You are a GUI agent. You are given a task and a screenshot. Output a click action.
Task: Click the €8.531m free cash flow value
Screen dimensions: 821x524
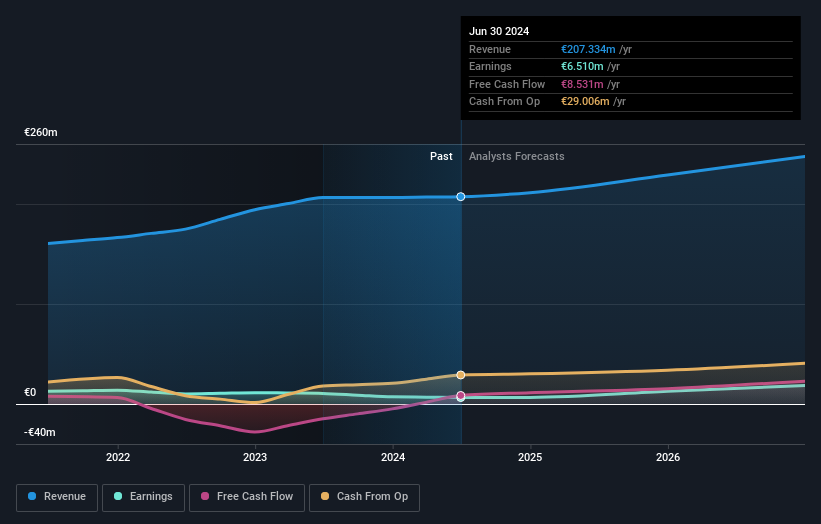(x=582, y=84)
